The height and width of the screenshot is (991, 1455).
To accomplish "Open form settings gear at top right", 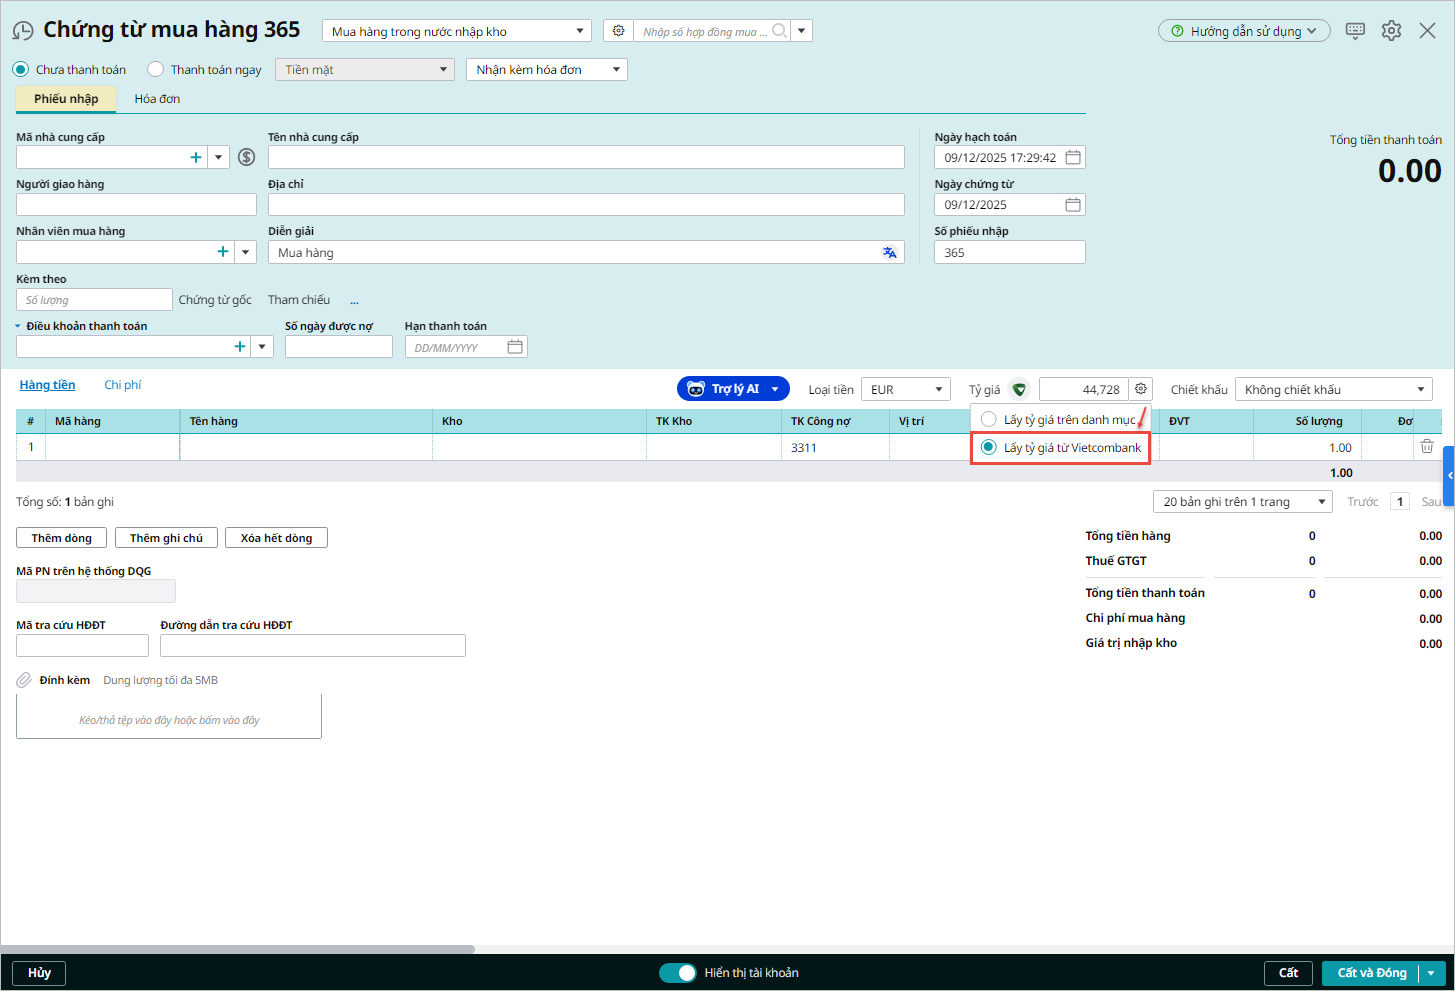I will click(x=1391, y=31).
